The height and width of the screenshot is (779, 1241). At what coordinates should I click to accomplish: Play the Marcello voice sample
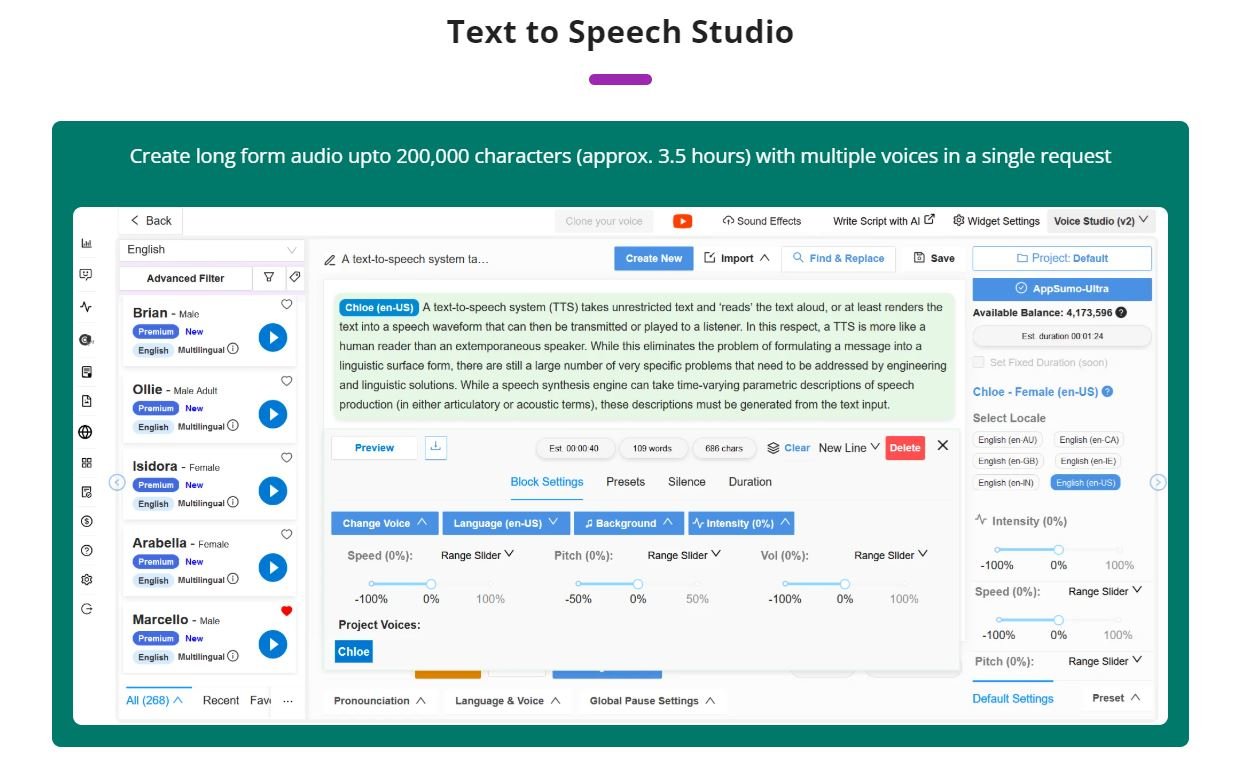tap(273, 644)
